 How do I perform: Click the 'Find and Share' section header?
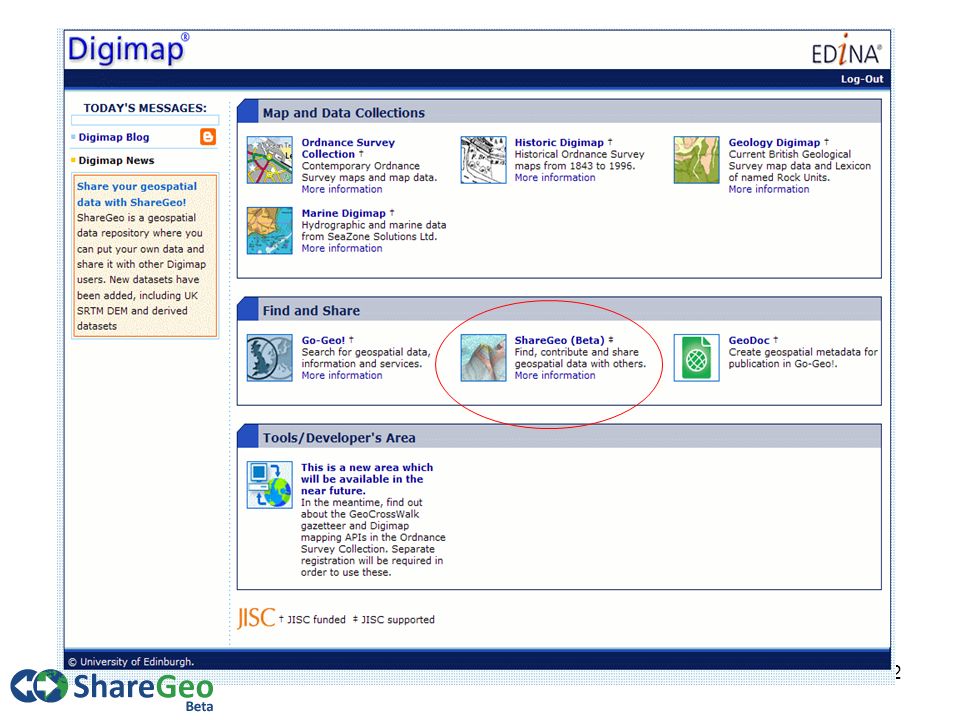[311, 310]
